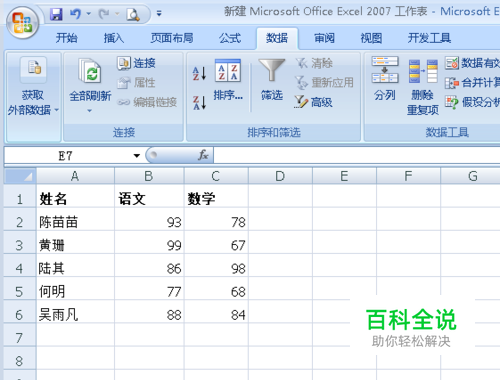Switch to the 审阅 tab
500x380 pixels.
tap(324, 38)
